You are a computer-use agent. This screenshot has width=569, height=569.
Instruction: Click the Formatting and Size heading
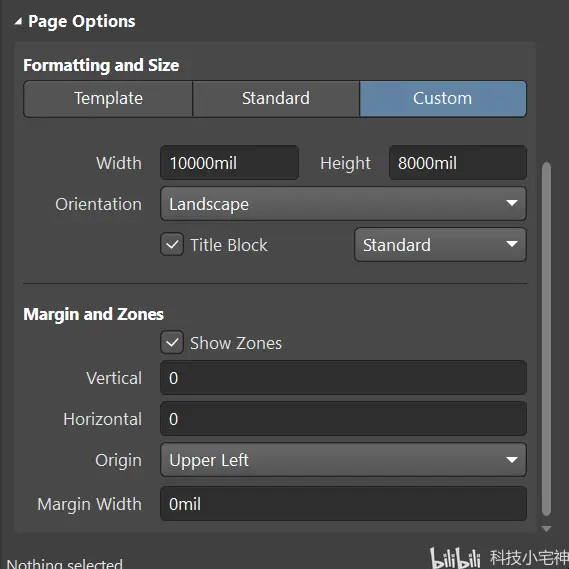pos(101,65)
